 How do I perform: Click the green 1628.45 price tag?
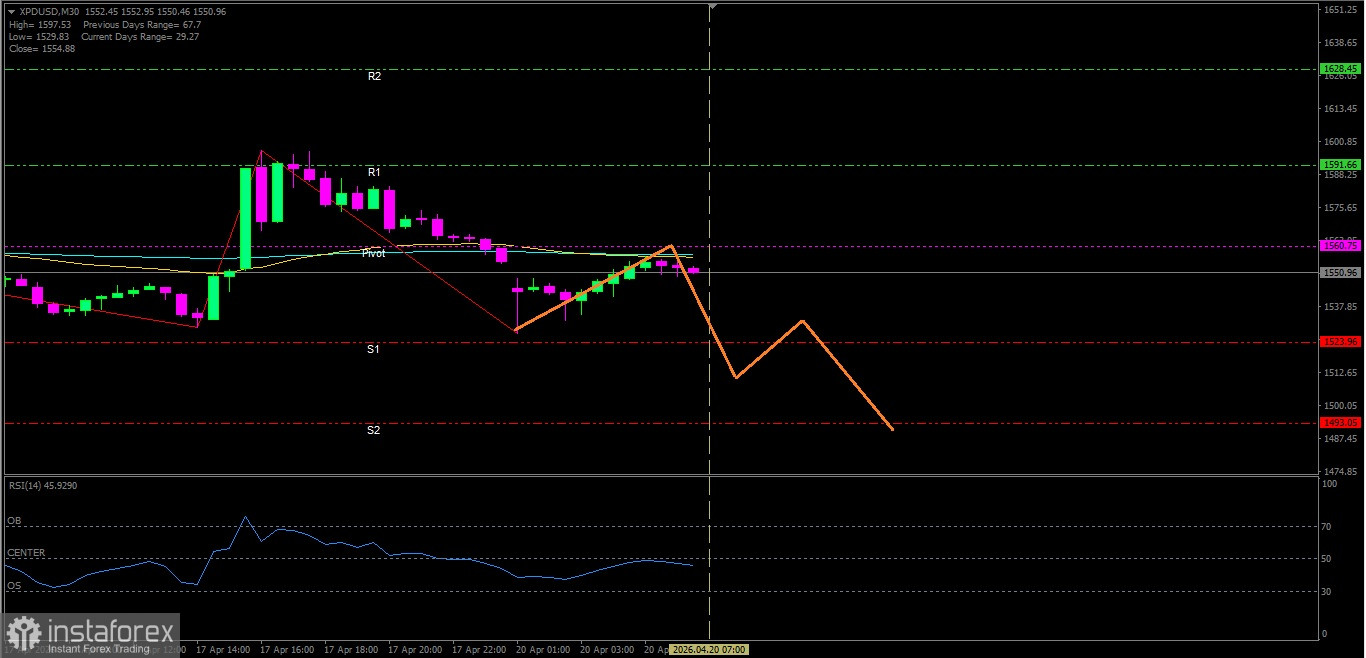[1340, 69]
